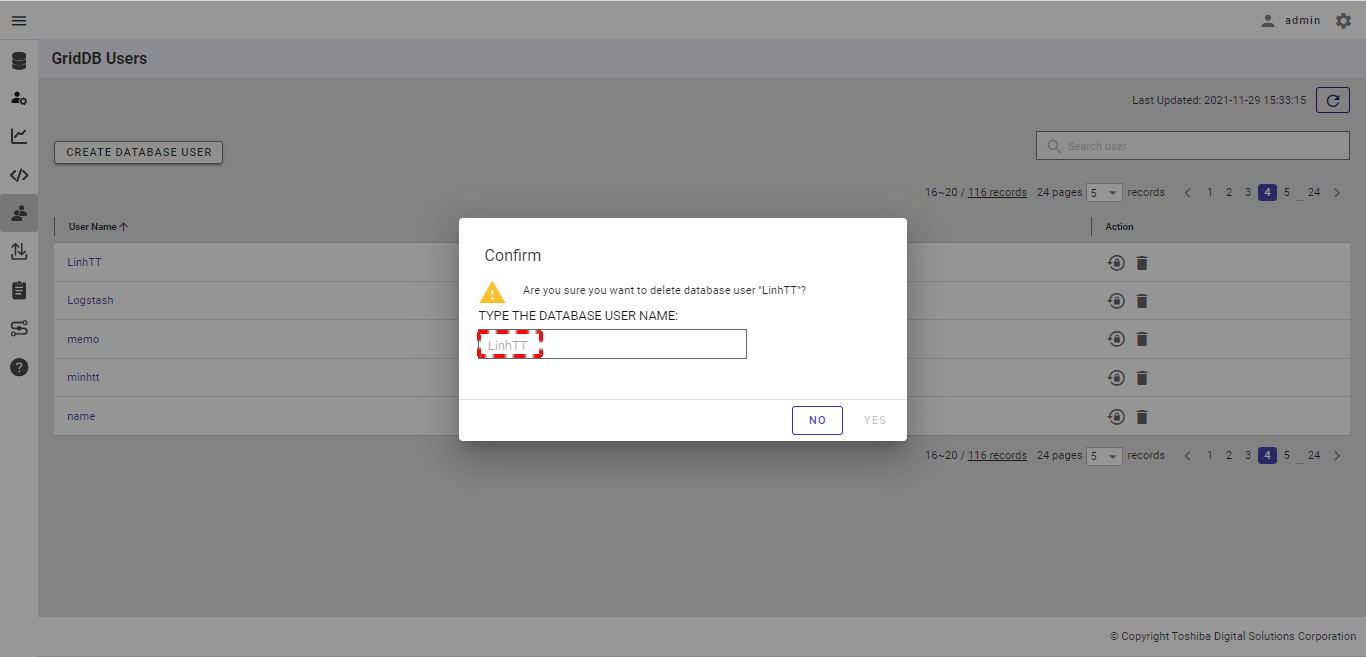Screen dimensions: 1366x657
Task: Open the Logstash user link
Action: pyautogui.click(x=90, y=300)
